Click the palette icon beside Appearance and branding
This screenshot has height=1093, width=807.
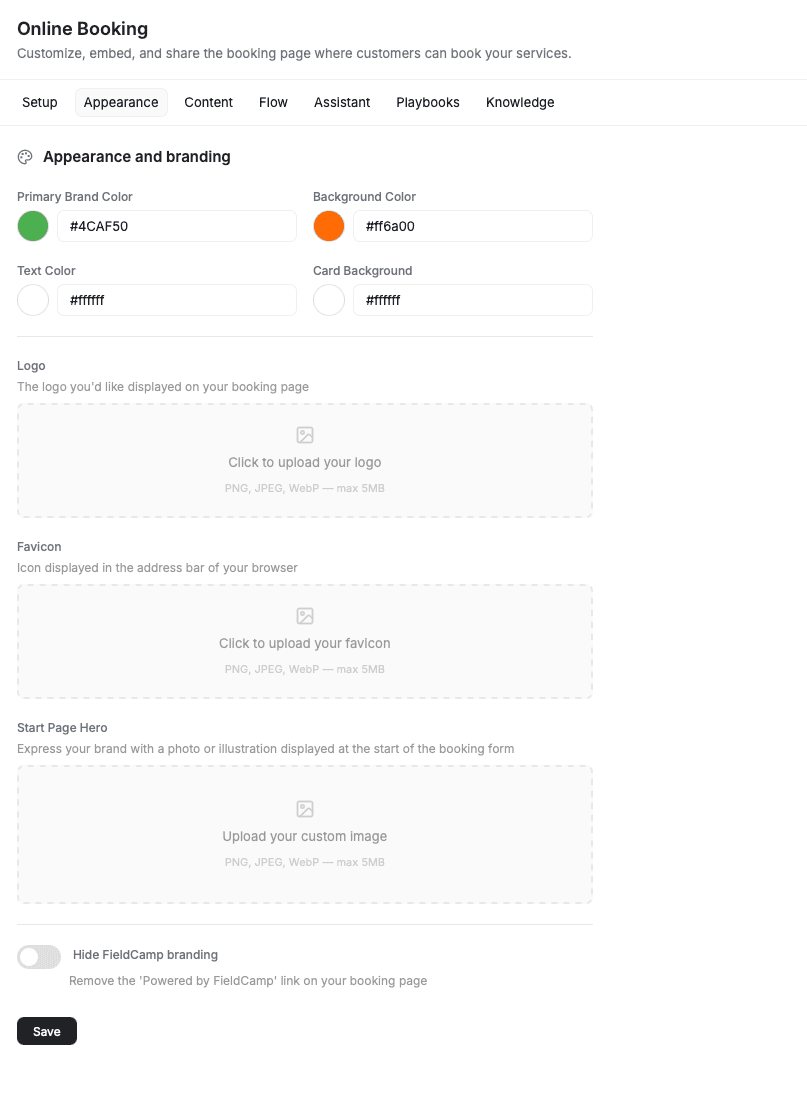pos(24,156)
